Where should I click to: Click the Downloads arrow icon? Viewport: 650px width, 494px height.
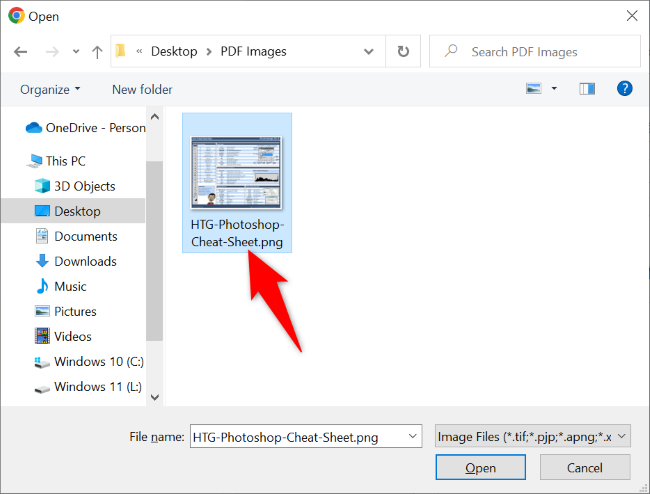(42, 261)
